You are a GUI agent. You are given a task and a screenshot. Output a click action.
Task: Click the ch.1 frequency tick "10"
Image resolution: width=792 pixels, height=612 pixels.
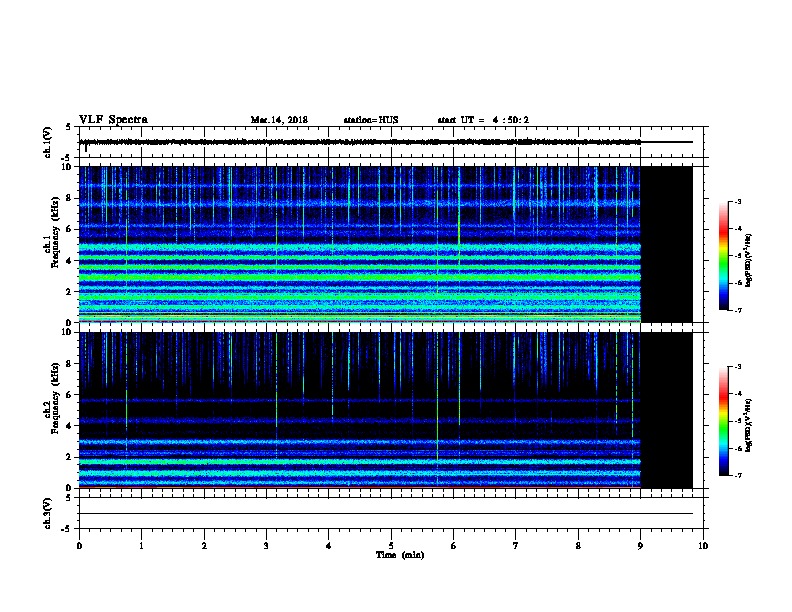pyautogui.click(x=67, y=167)
